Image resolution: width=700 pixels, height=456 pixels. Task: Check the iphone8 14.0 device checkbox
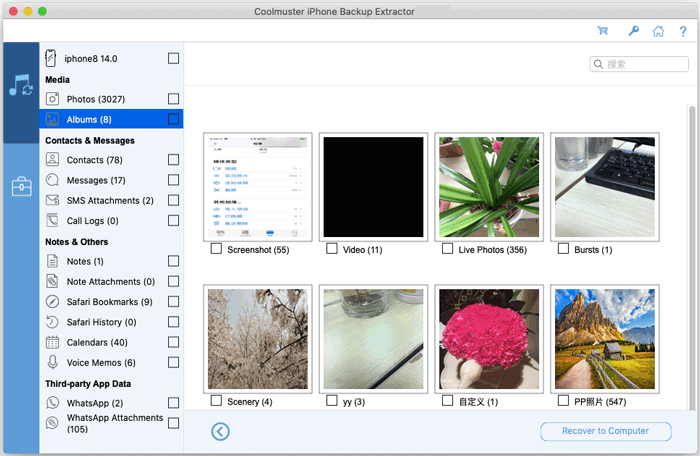coord(173,59)
